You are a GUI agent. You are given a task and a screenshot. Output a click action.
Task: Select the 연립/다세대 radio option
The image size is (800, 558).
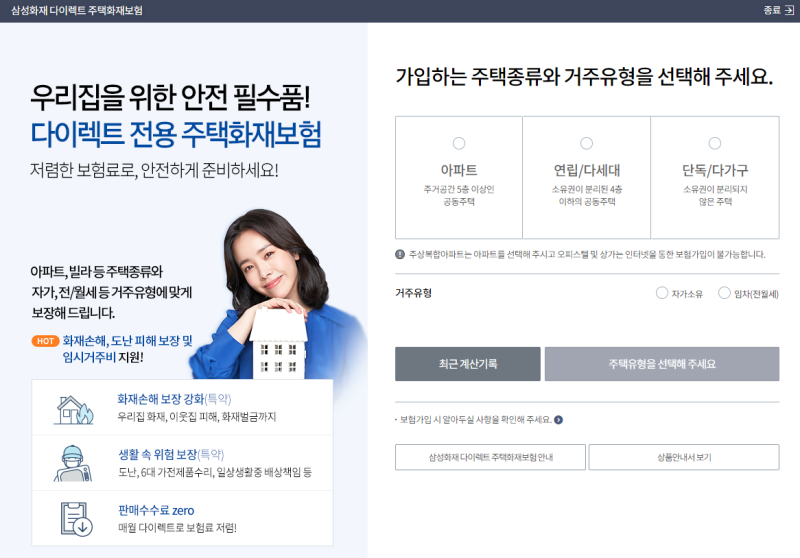587,143
